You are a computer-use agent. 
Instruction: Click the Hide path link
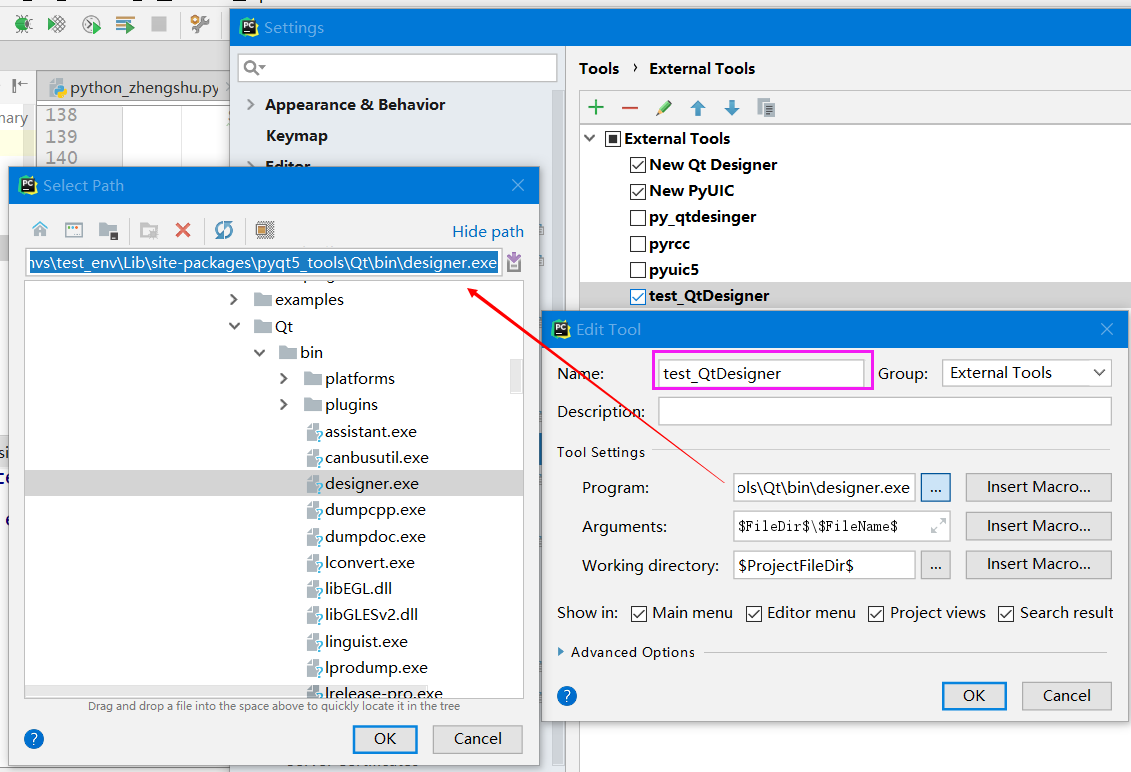(488, 232)
